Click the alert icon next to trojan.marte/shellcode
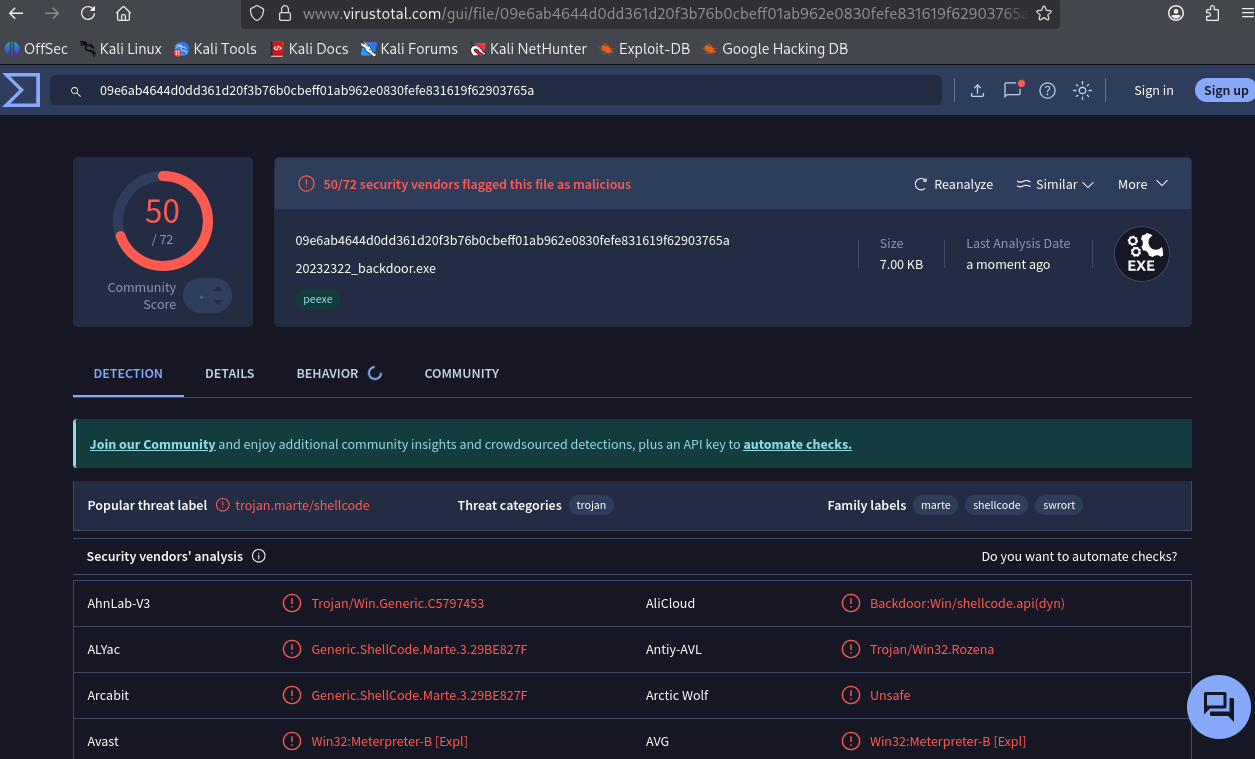The image size is (1255, 759). click(223, 505)
